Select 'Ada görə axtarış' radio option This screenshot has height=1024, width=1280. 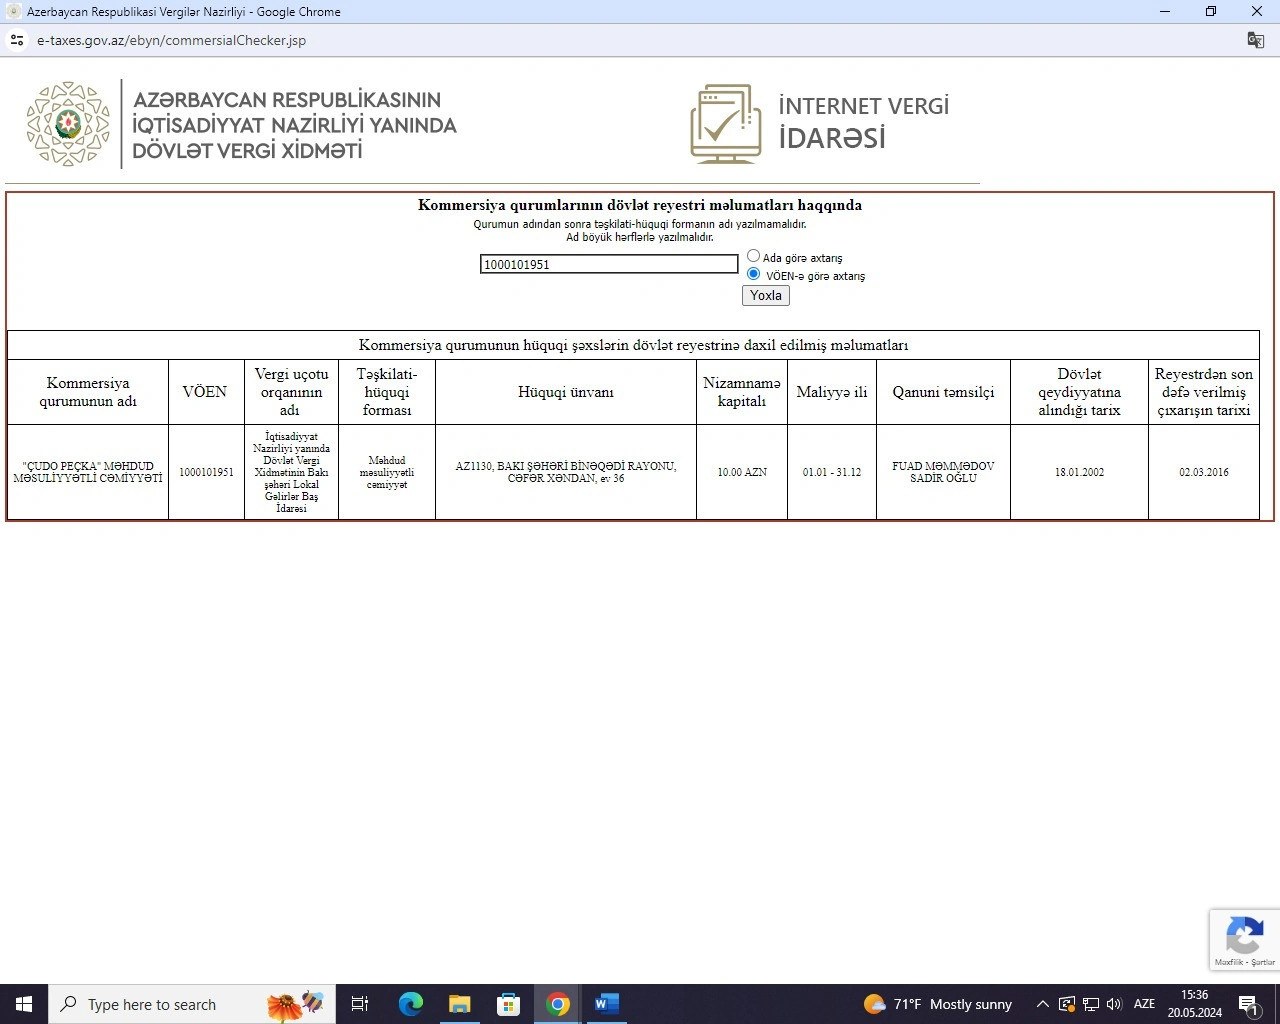754,256
